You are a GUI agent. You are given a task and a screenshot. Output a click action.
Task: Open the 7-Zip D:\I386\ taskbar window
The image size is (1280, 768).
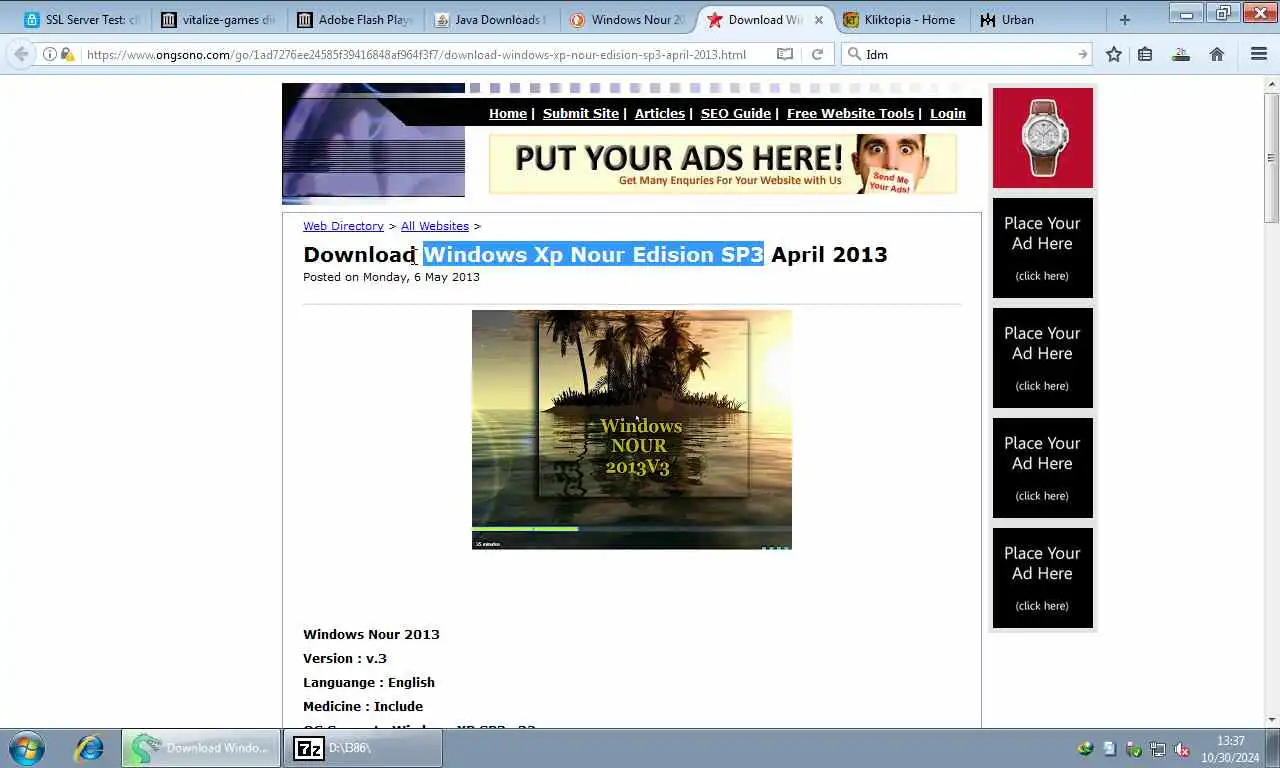[x=363, y=748]
